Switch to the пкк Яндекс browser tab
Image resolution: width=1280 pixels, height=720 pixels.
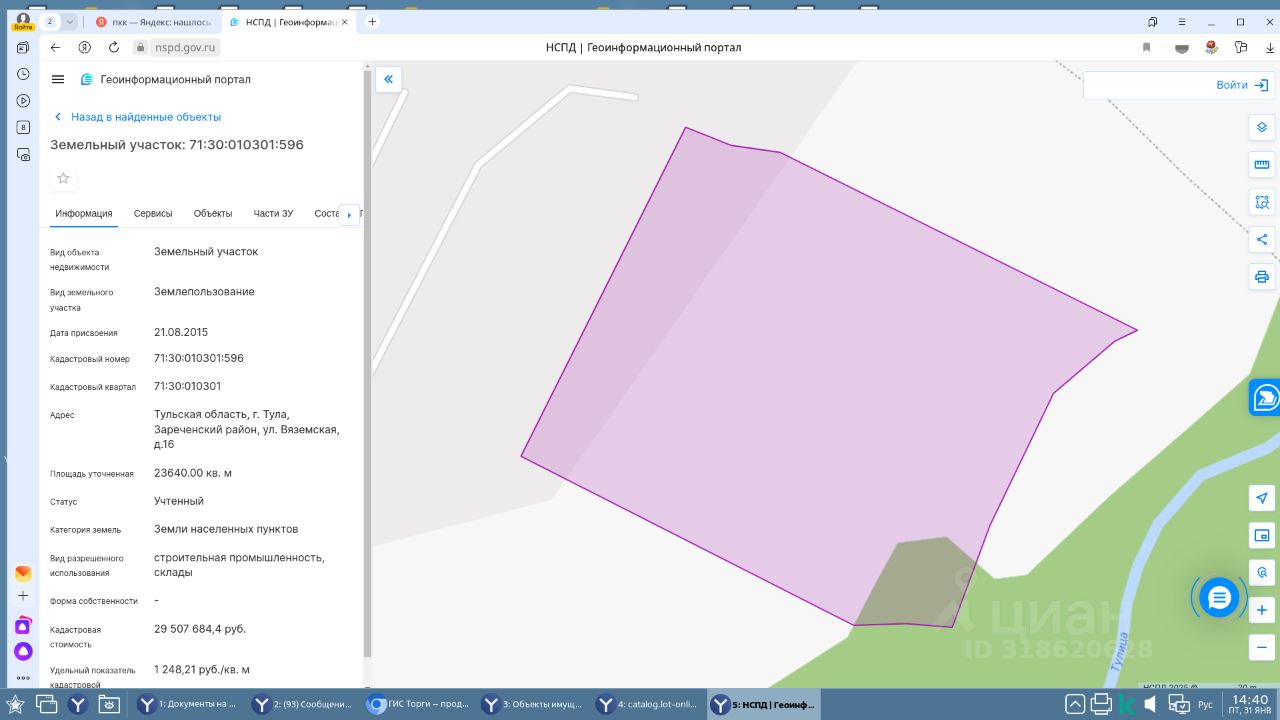tap(152, 21)
